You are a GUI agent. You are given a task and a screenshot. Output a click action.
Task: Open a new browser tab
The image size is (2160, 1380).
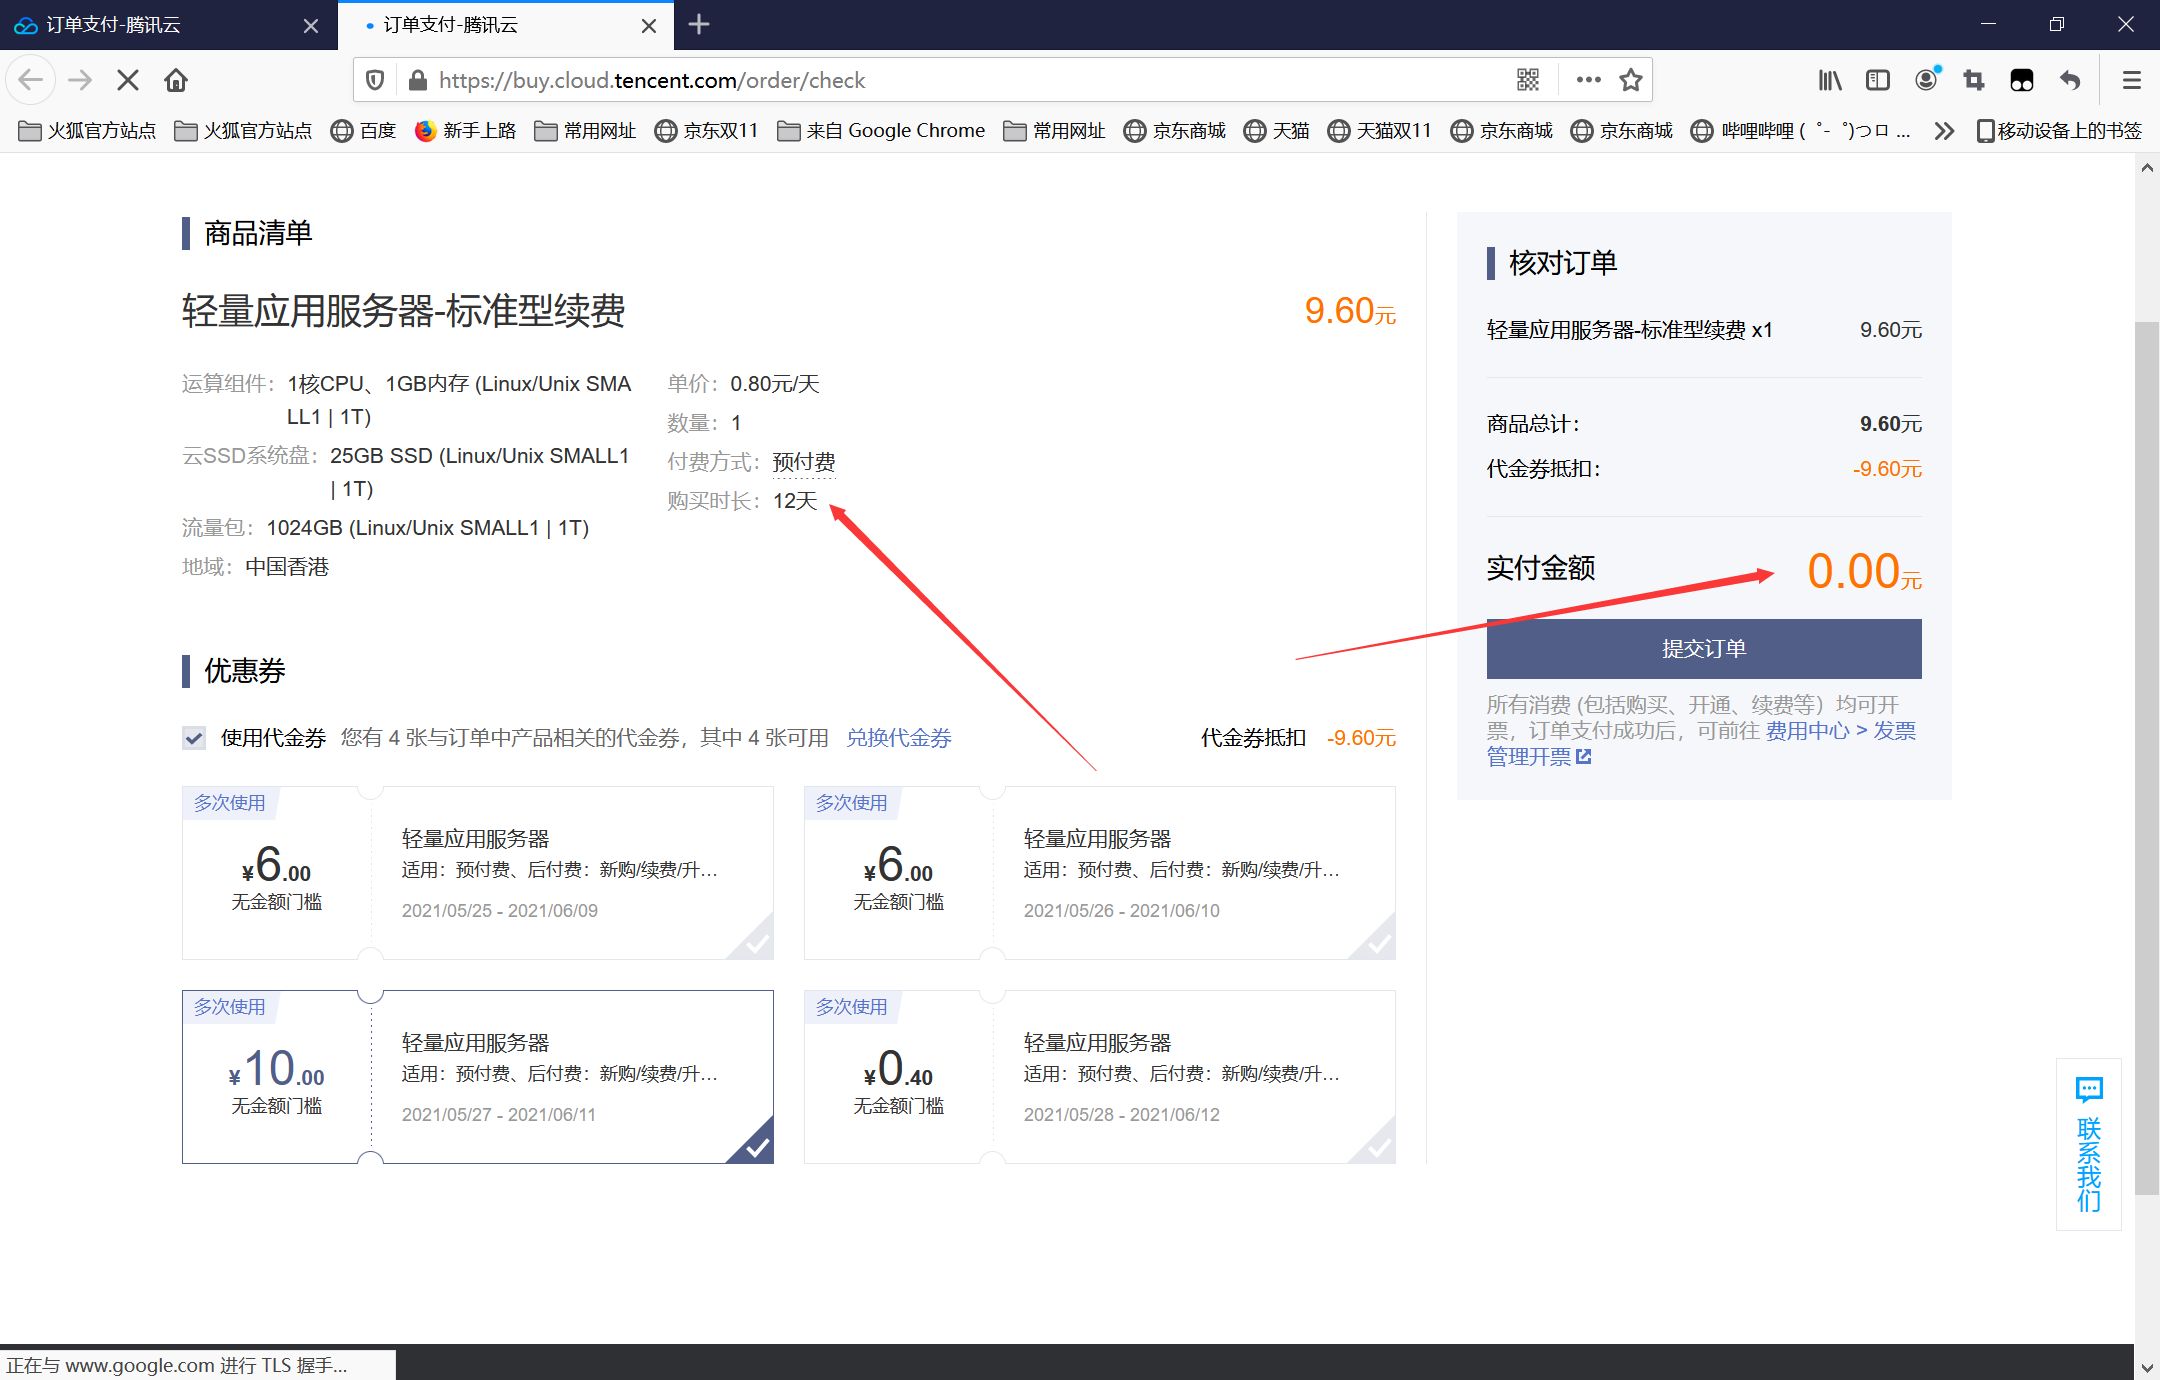[x=699, y=25]
